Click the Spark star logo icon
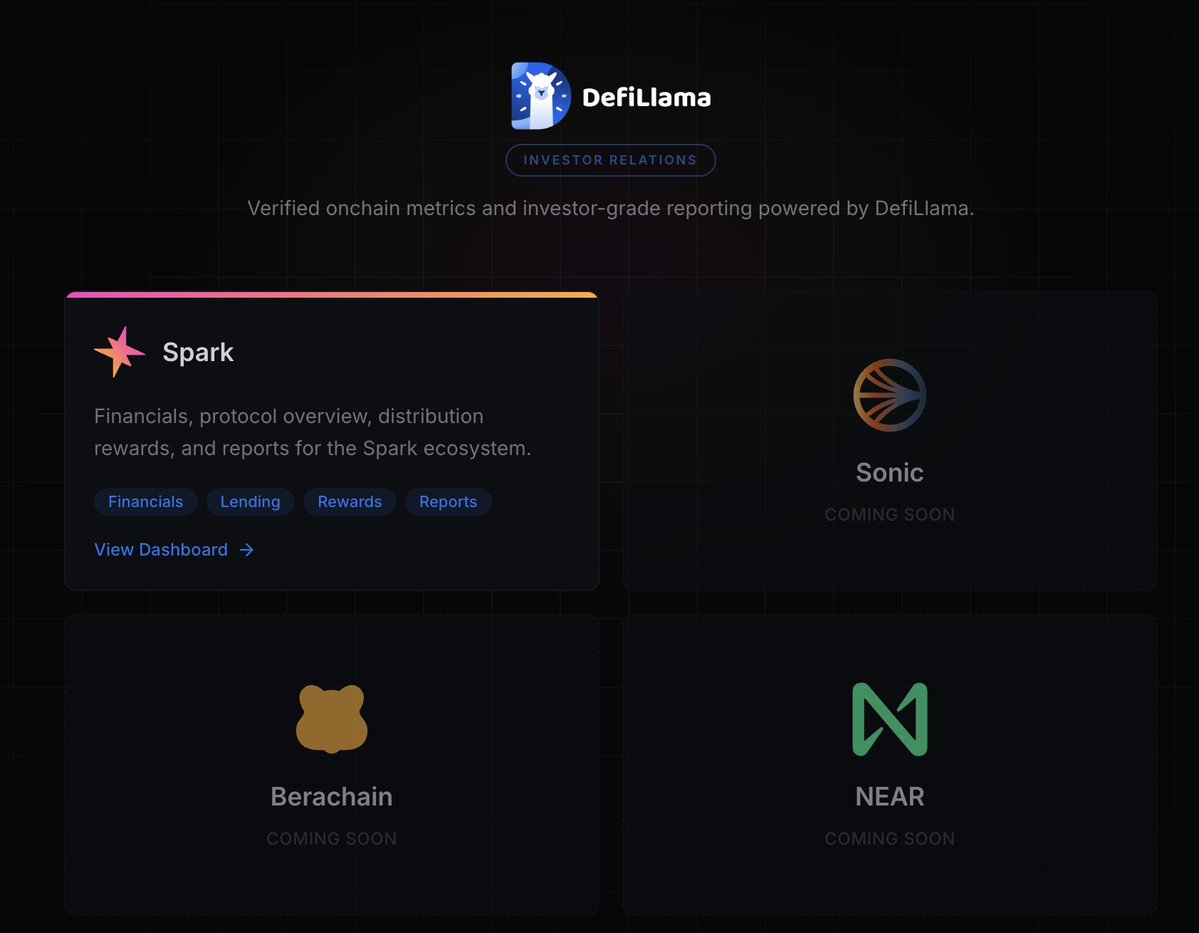The width and height of the screenshot is (1199, 933). pos(119,352)
